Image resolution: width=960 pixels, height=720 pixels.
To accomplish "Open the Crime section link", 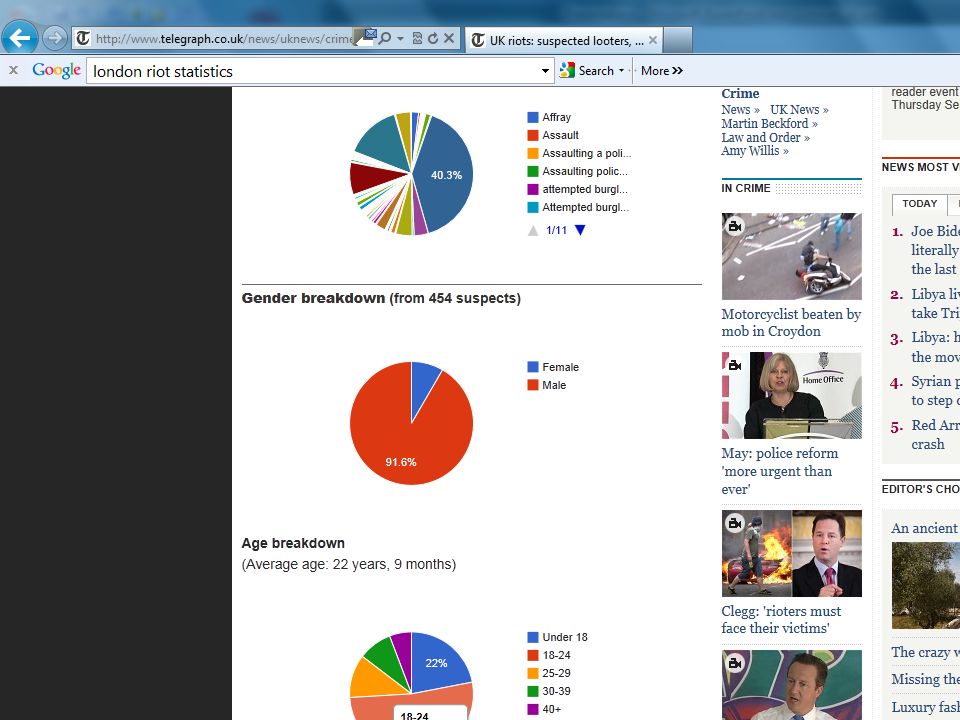I will point(740,94).
